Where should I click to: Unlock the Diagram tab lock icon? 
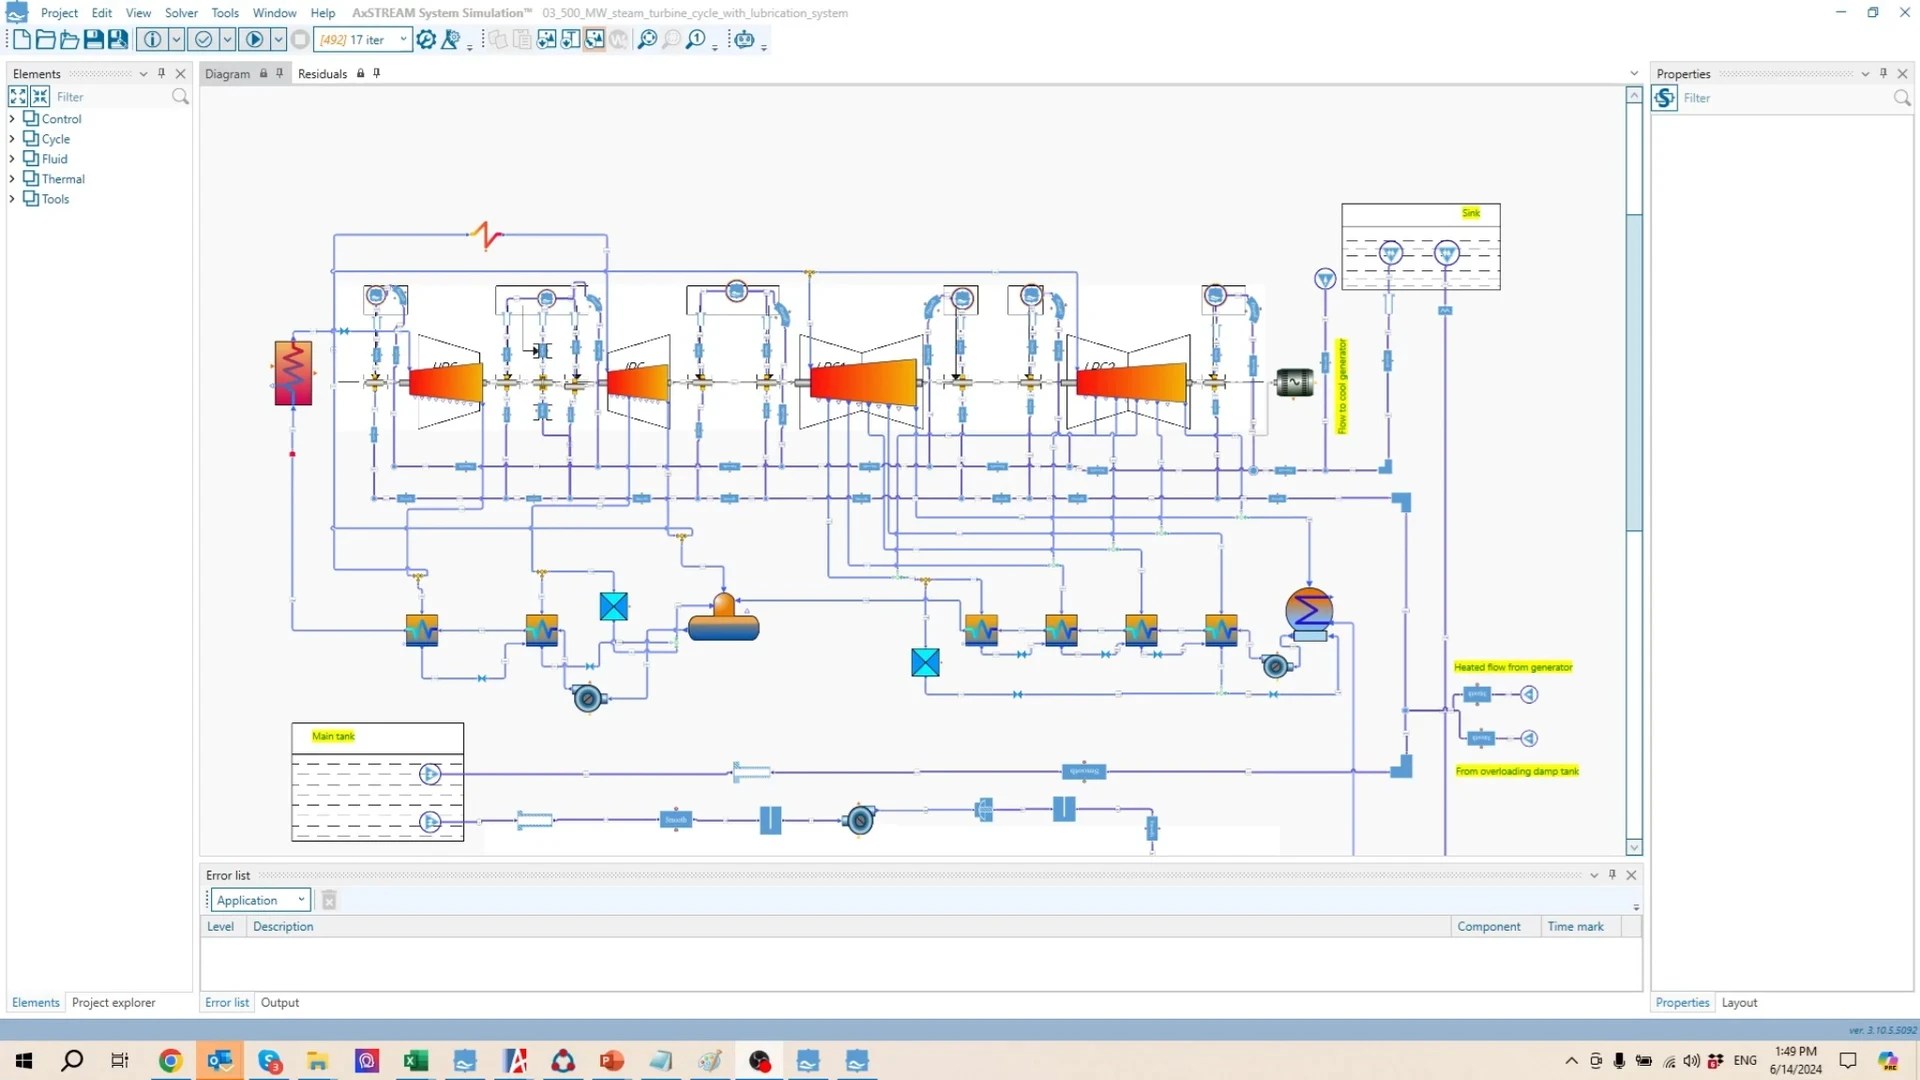click(x=262, y=73)
